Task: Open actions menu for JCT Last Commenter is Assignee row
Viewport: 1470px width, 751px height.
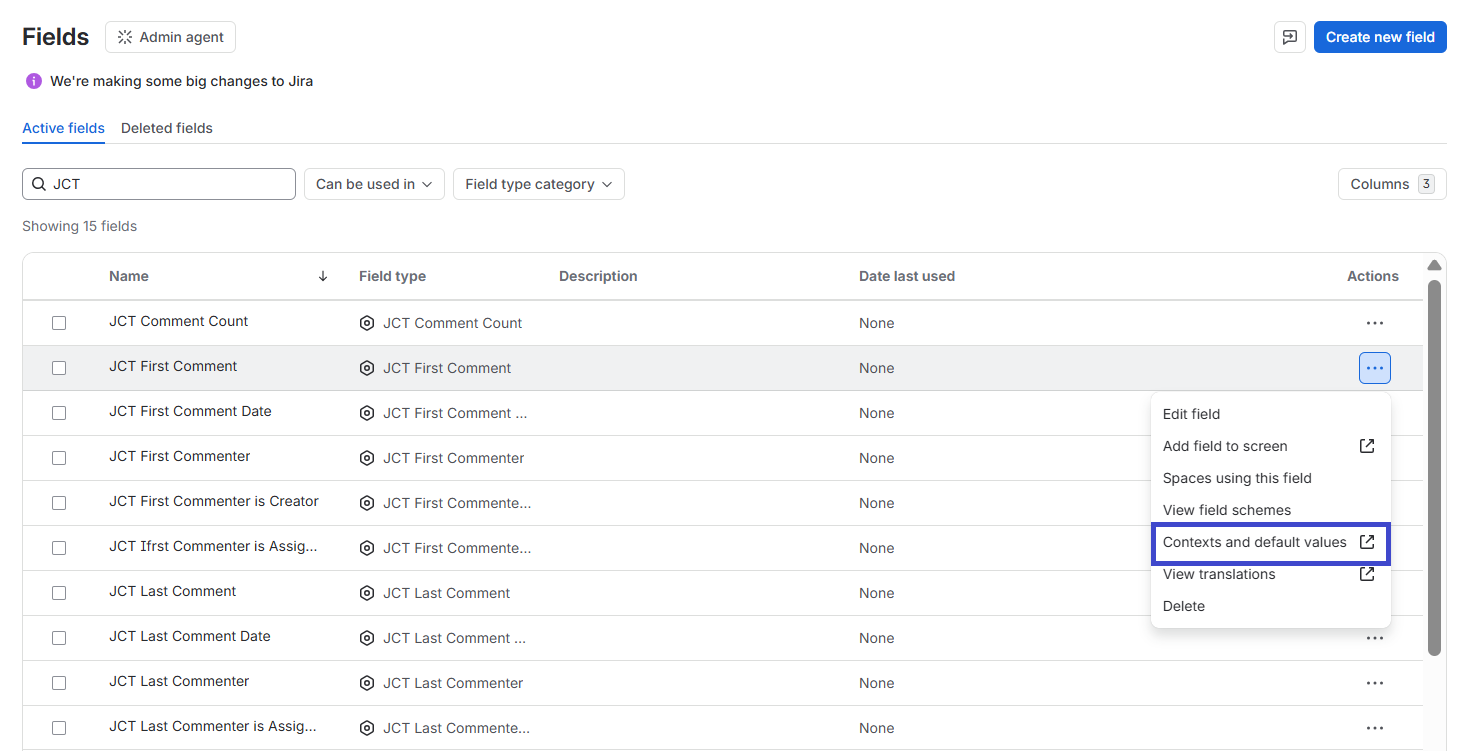Action: click(1375, 728)
